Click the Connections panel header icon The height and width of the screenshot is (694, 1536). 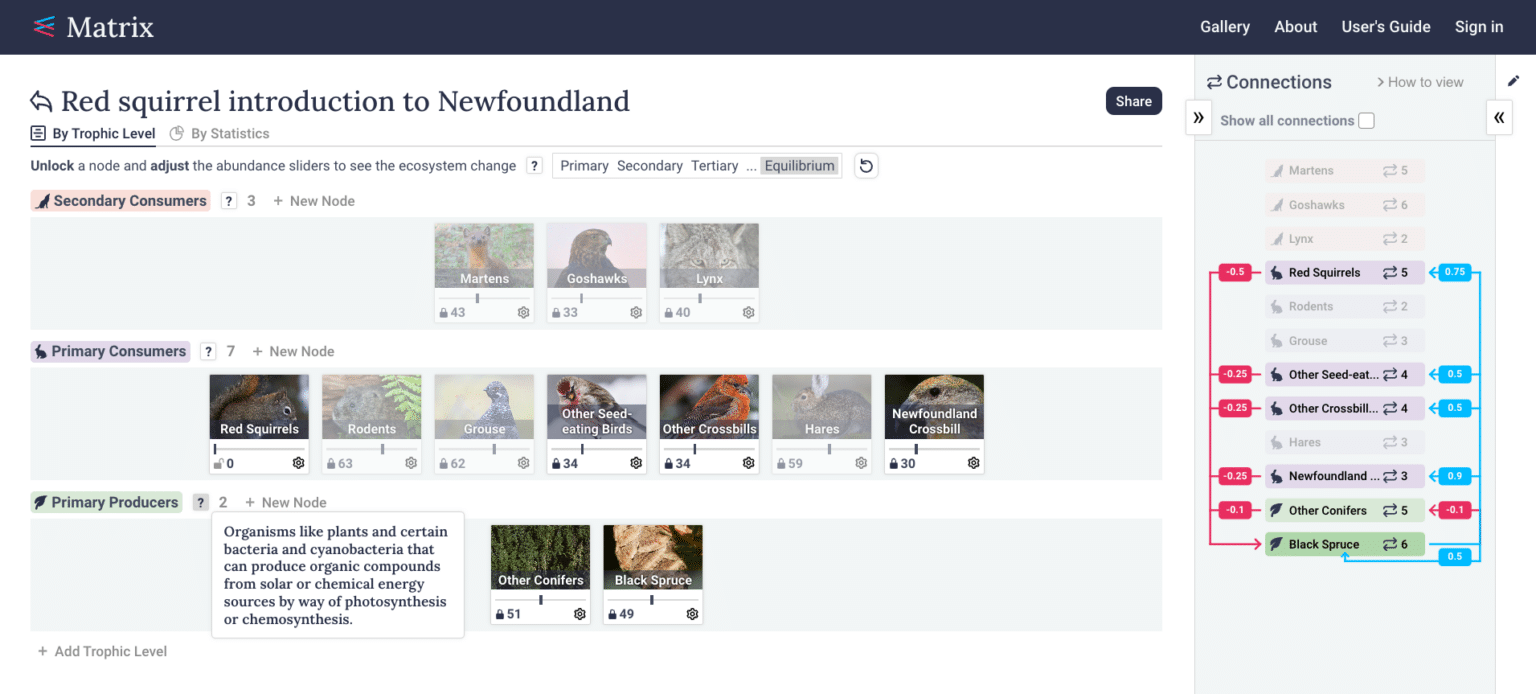pos(1214,82)
